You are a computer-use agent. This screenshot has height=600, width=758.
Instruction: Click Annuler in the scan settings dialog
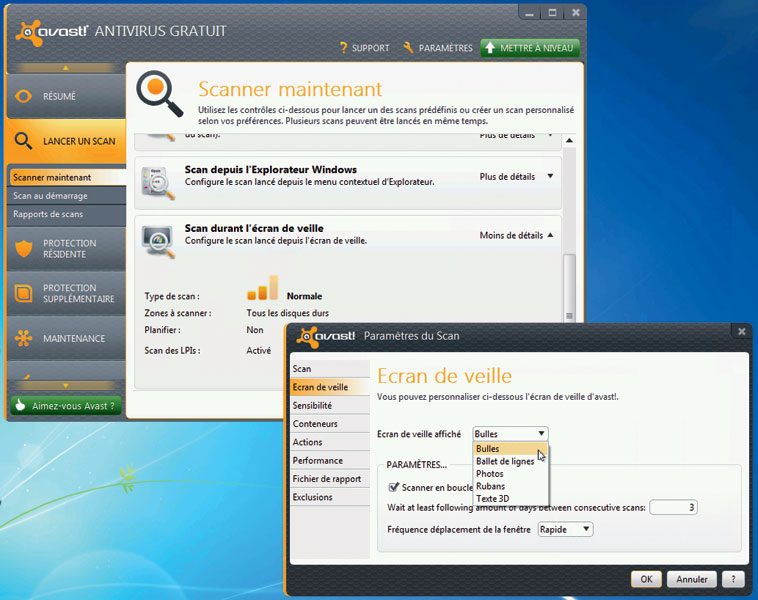(x=691, y=579)
